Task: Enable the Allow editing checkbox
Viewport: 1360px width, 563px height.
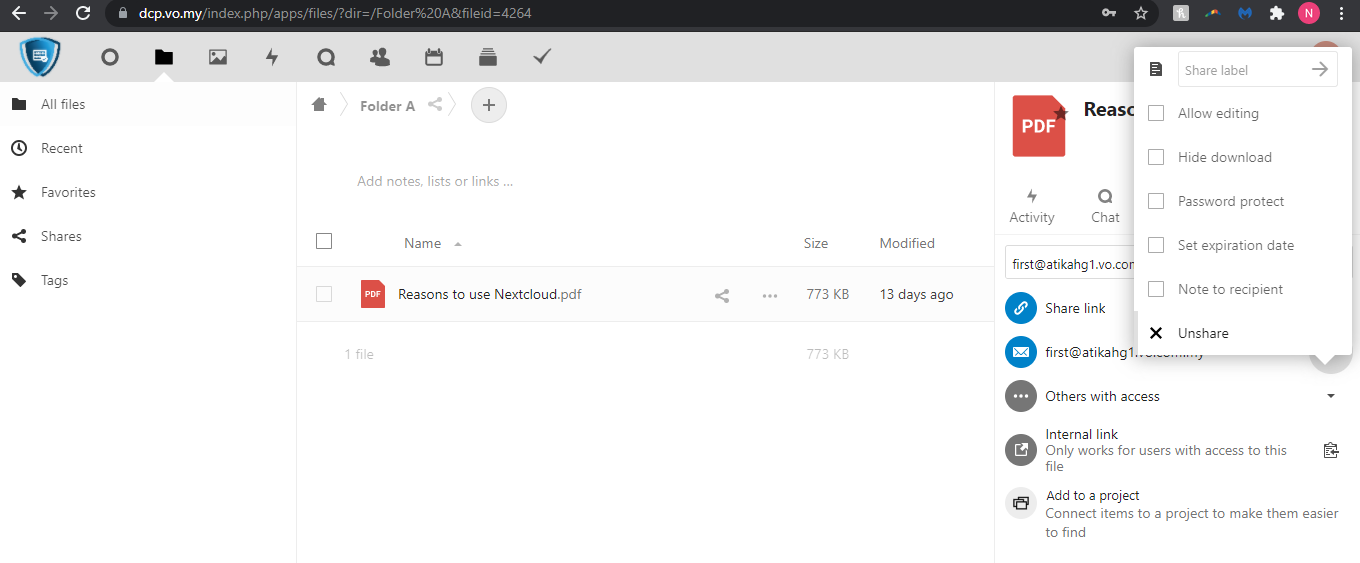Action: (1156, 113)
